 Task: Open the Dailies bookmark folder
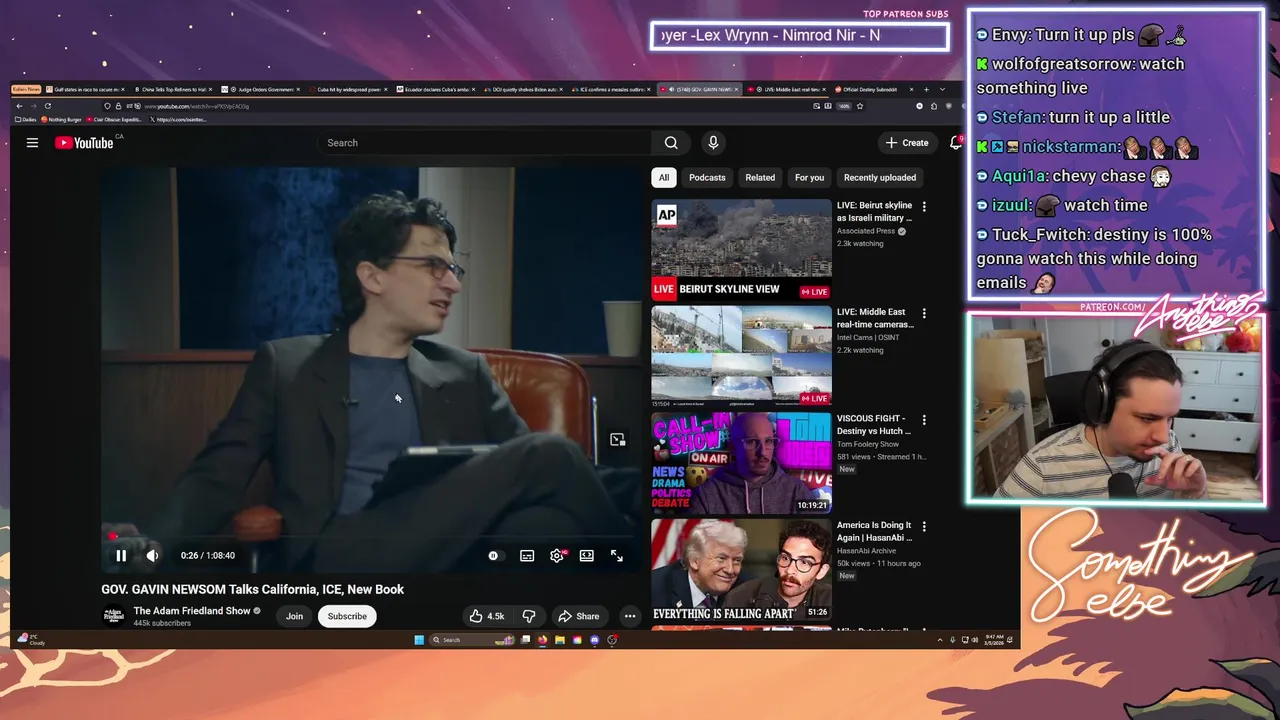25,119
